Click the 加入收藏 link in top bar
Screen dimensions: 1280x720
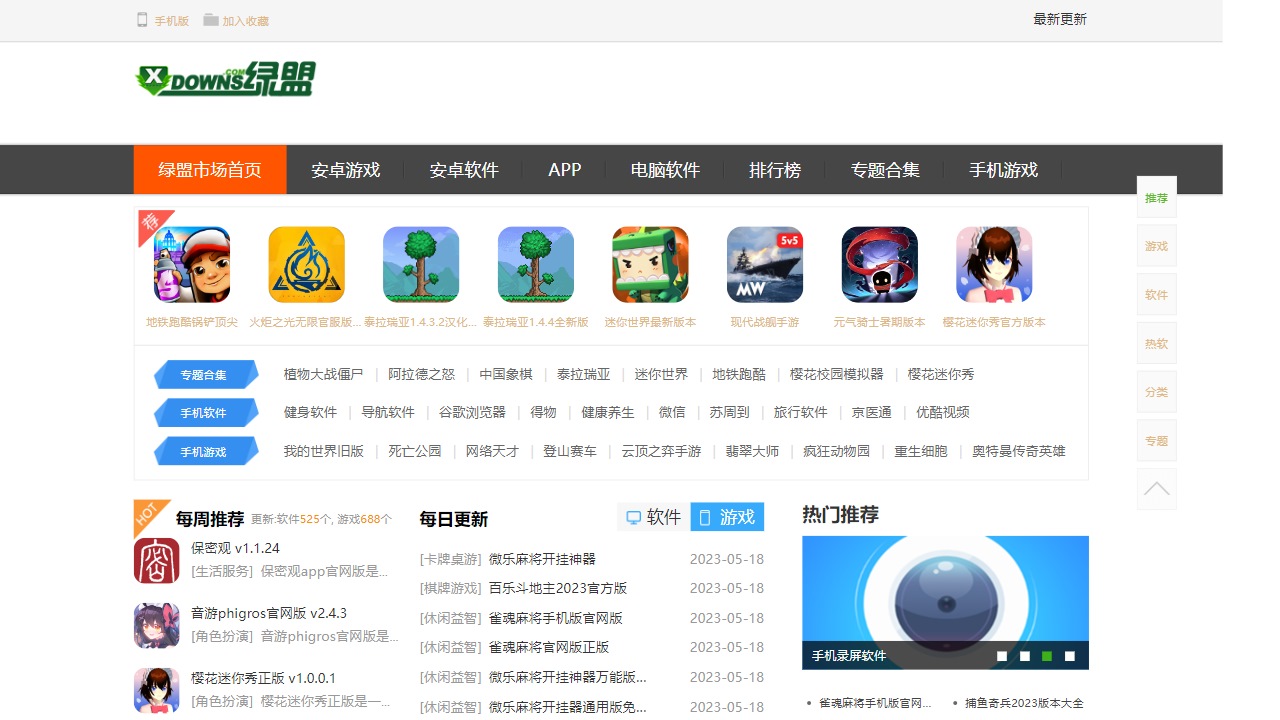coord(246,21)
